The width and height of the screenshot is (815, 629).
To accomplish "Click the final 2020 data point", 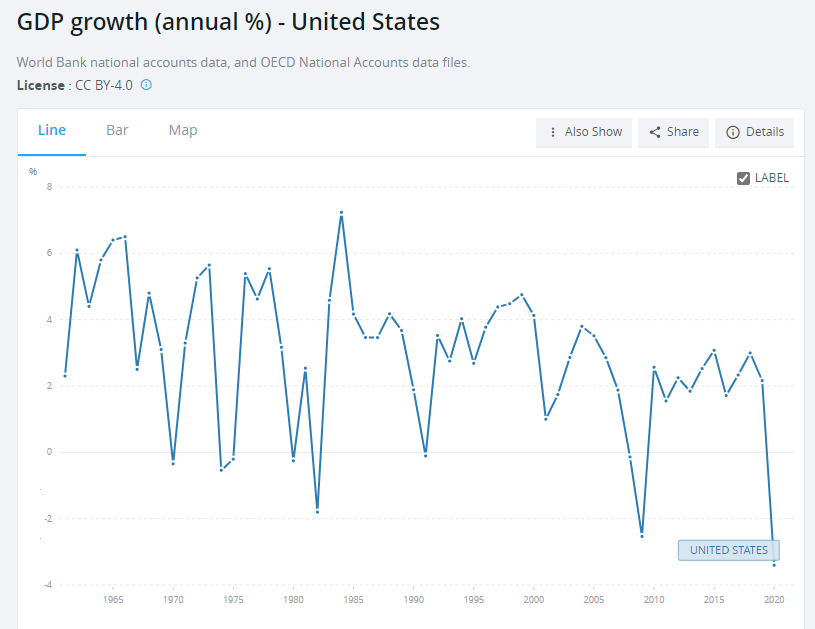I will 774,565.
